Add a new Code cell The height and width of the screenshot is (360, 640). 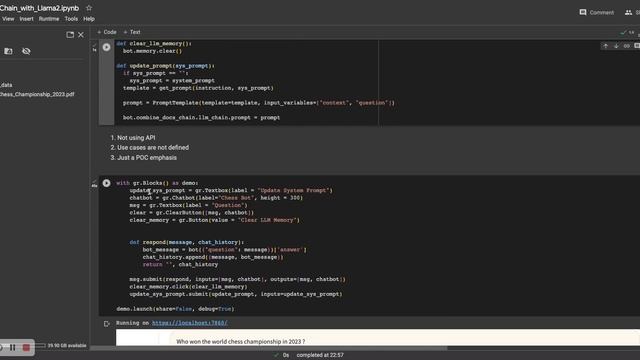tap(107, 32)
